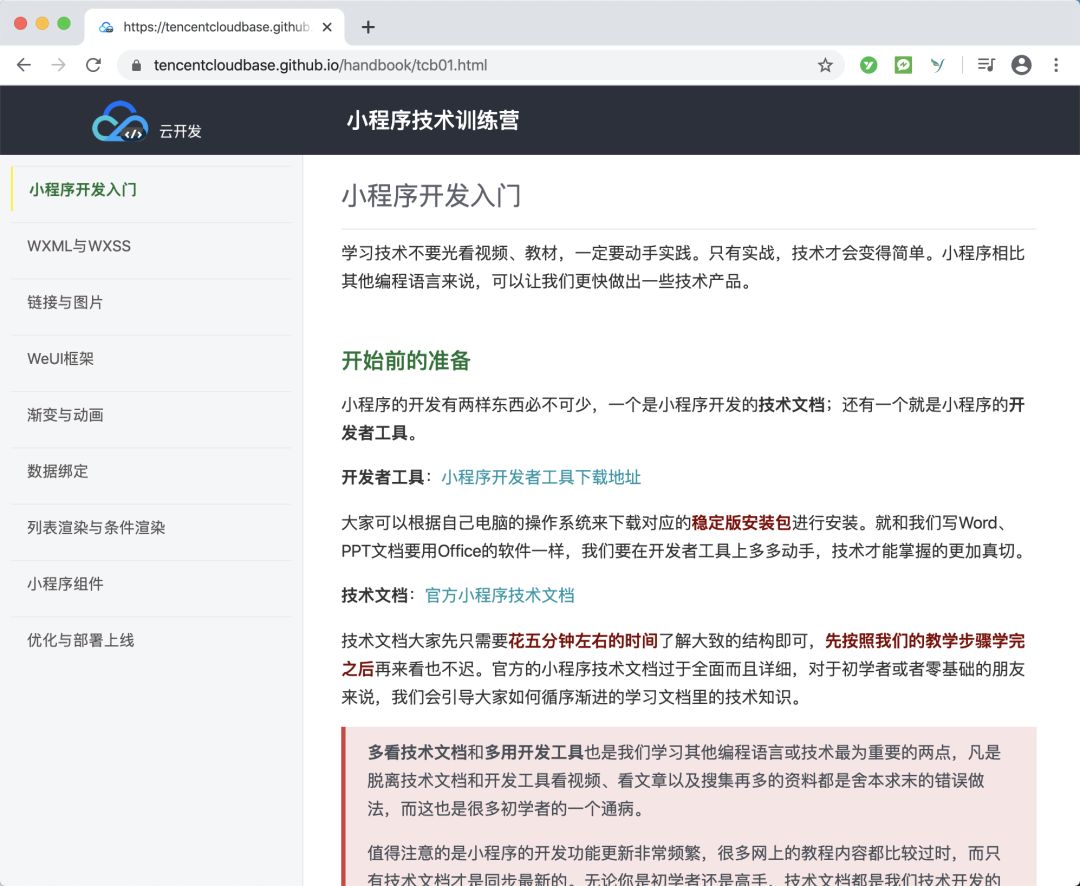Screen dimensions: 1080x886
Task: Follow the 官方小程序技术文档 link
Action: point(500,595)
